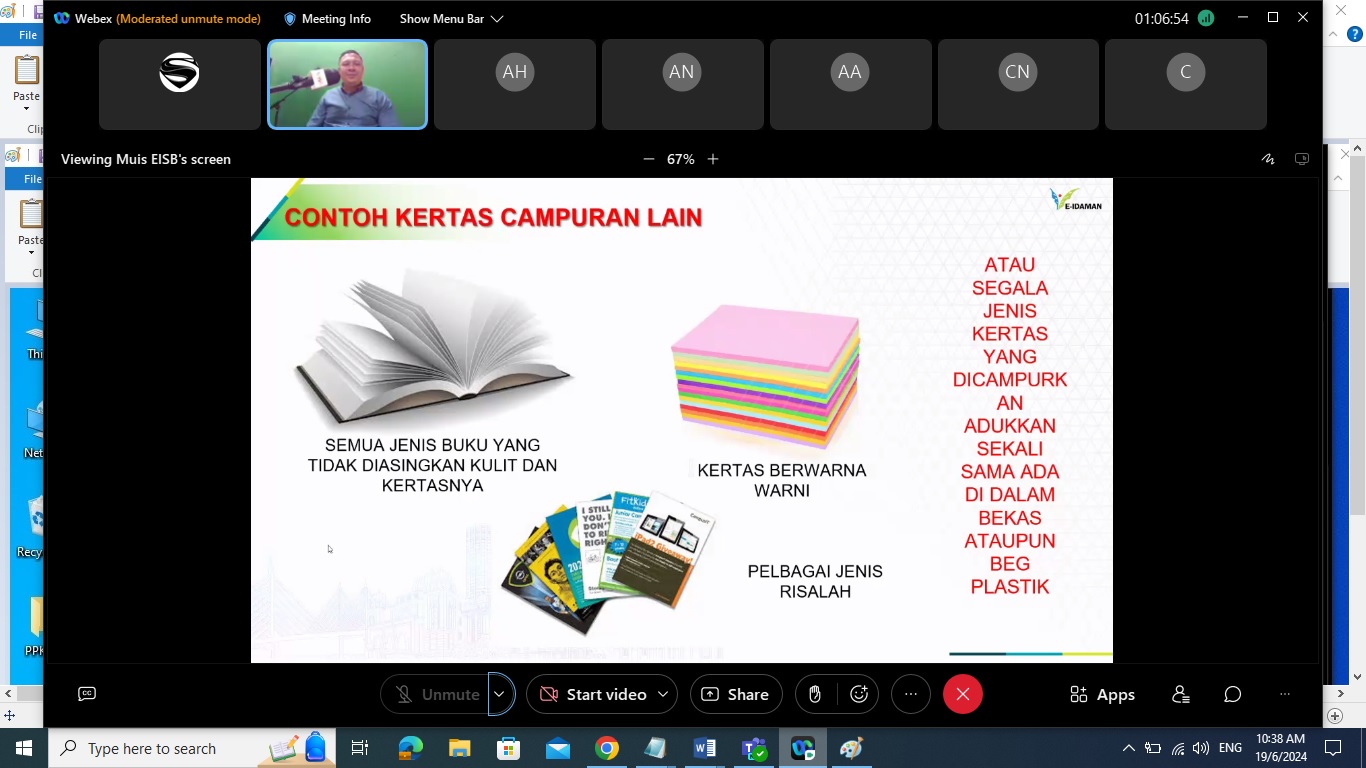Expand audio options arrow beside Unmute

coord(499,694)
